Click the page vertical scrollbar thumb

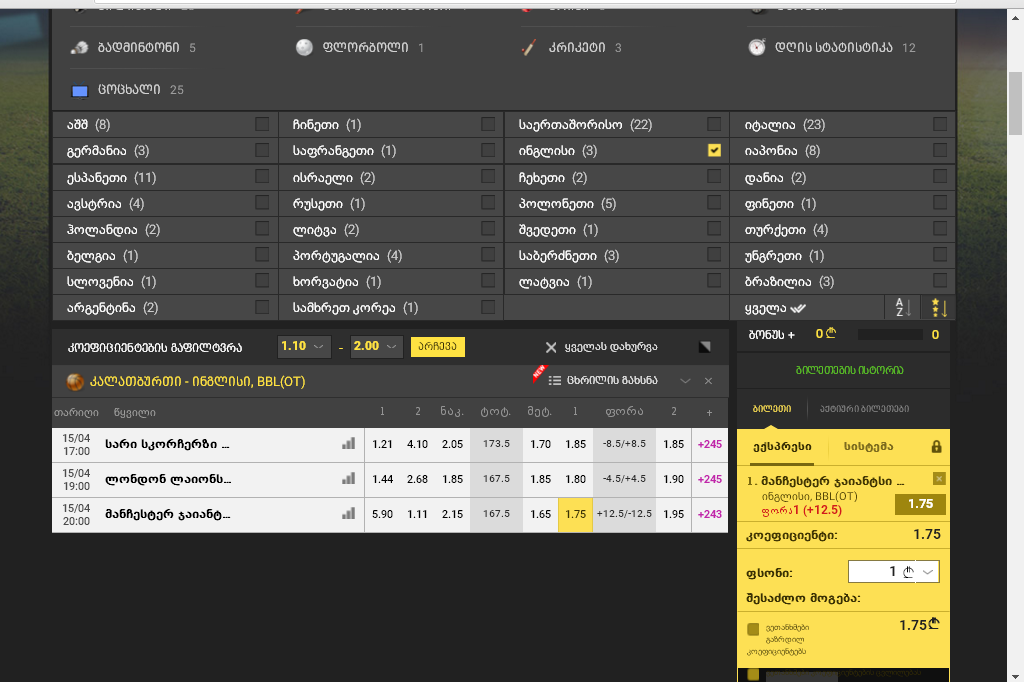pyautogui.click(x=1015, y=103)
